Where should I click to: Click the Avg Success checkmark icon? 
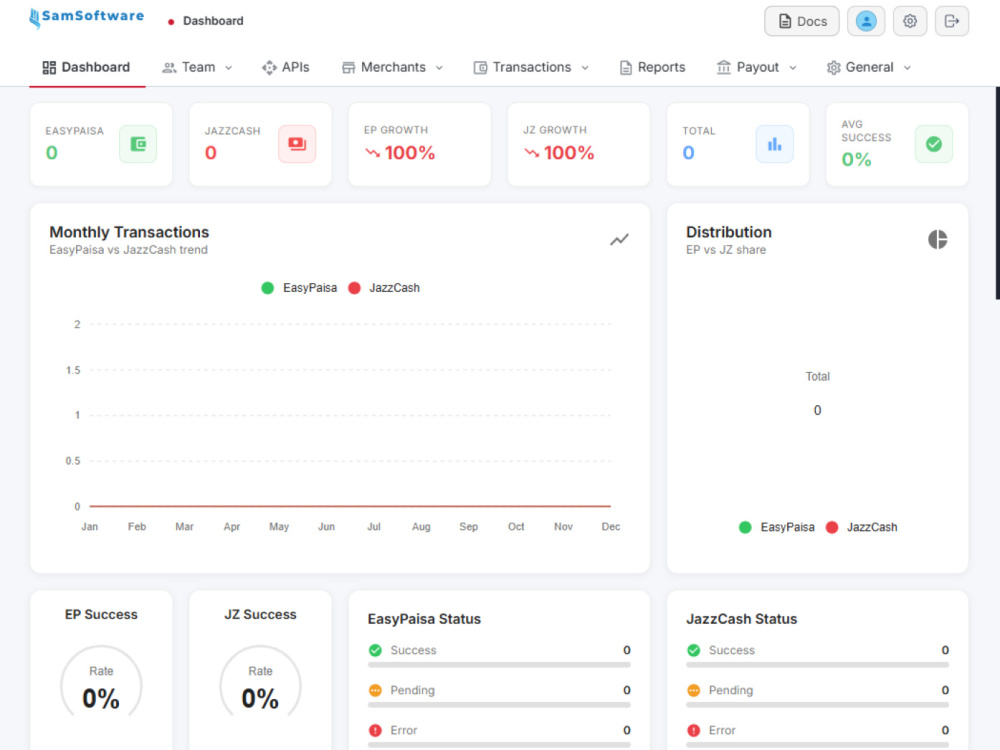[x=934, y=144]
